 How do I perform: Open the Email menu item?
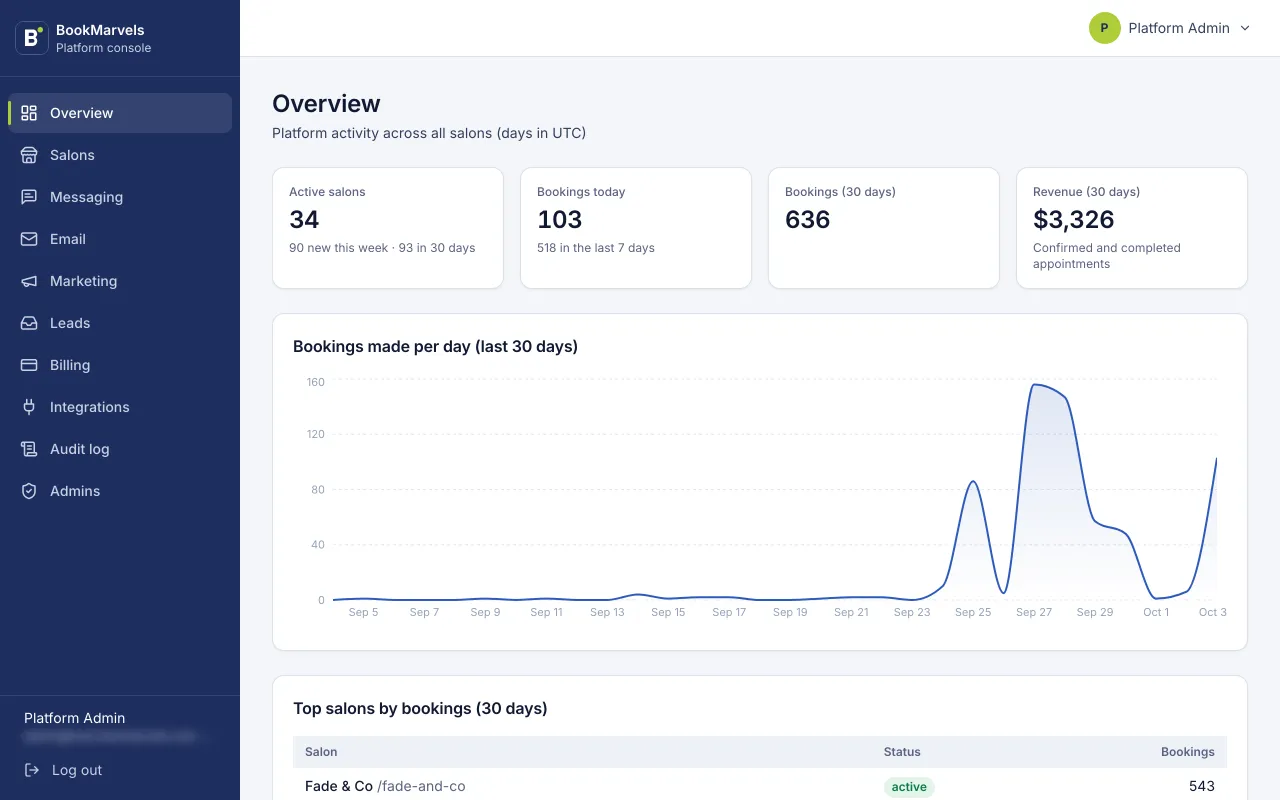120,239
